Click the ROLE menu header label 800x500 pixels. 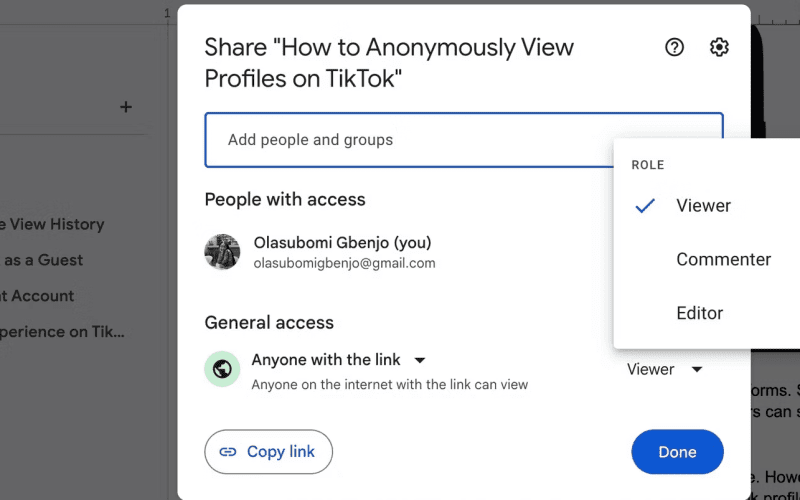point(648,165)
